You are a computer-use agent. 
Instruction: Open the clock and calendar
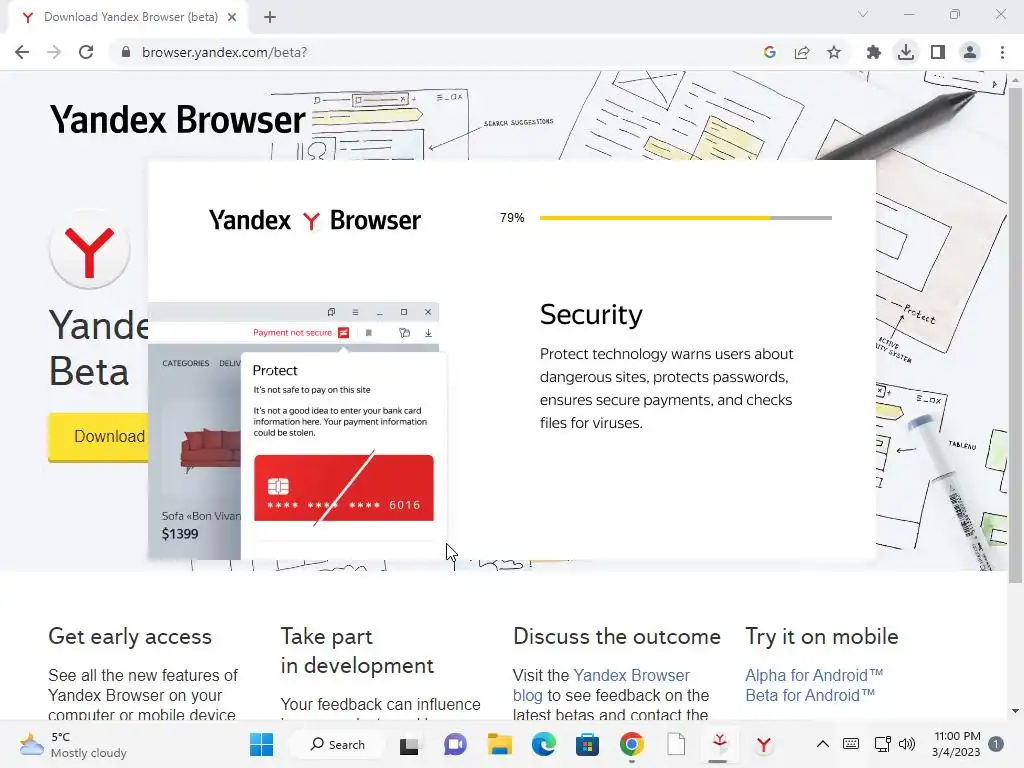pyautogui.click(x=956, y=744)
